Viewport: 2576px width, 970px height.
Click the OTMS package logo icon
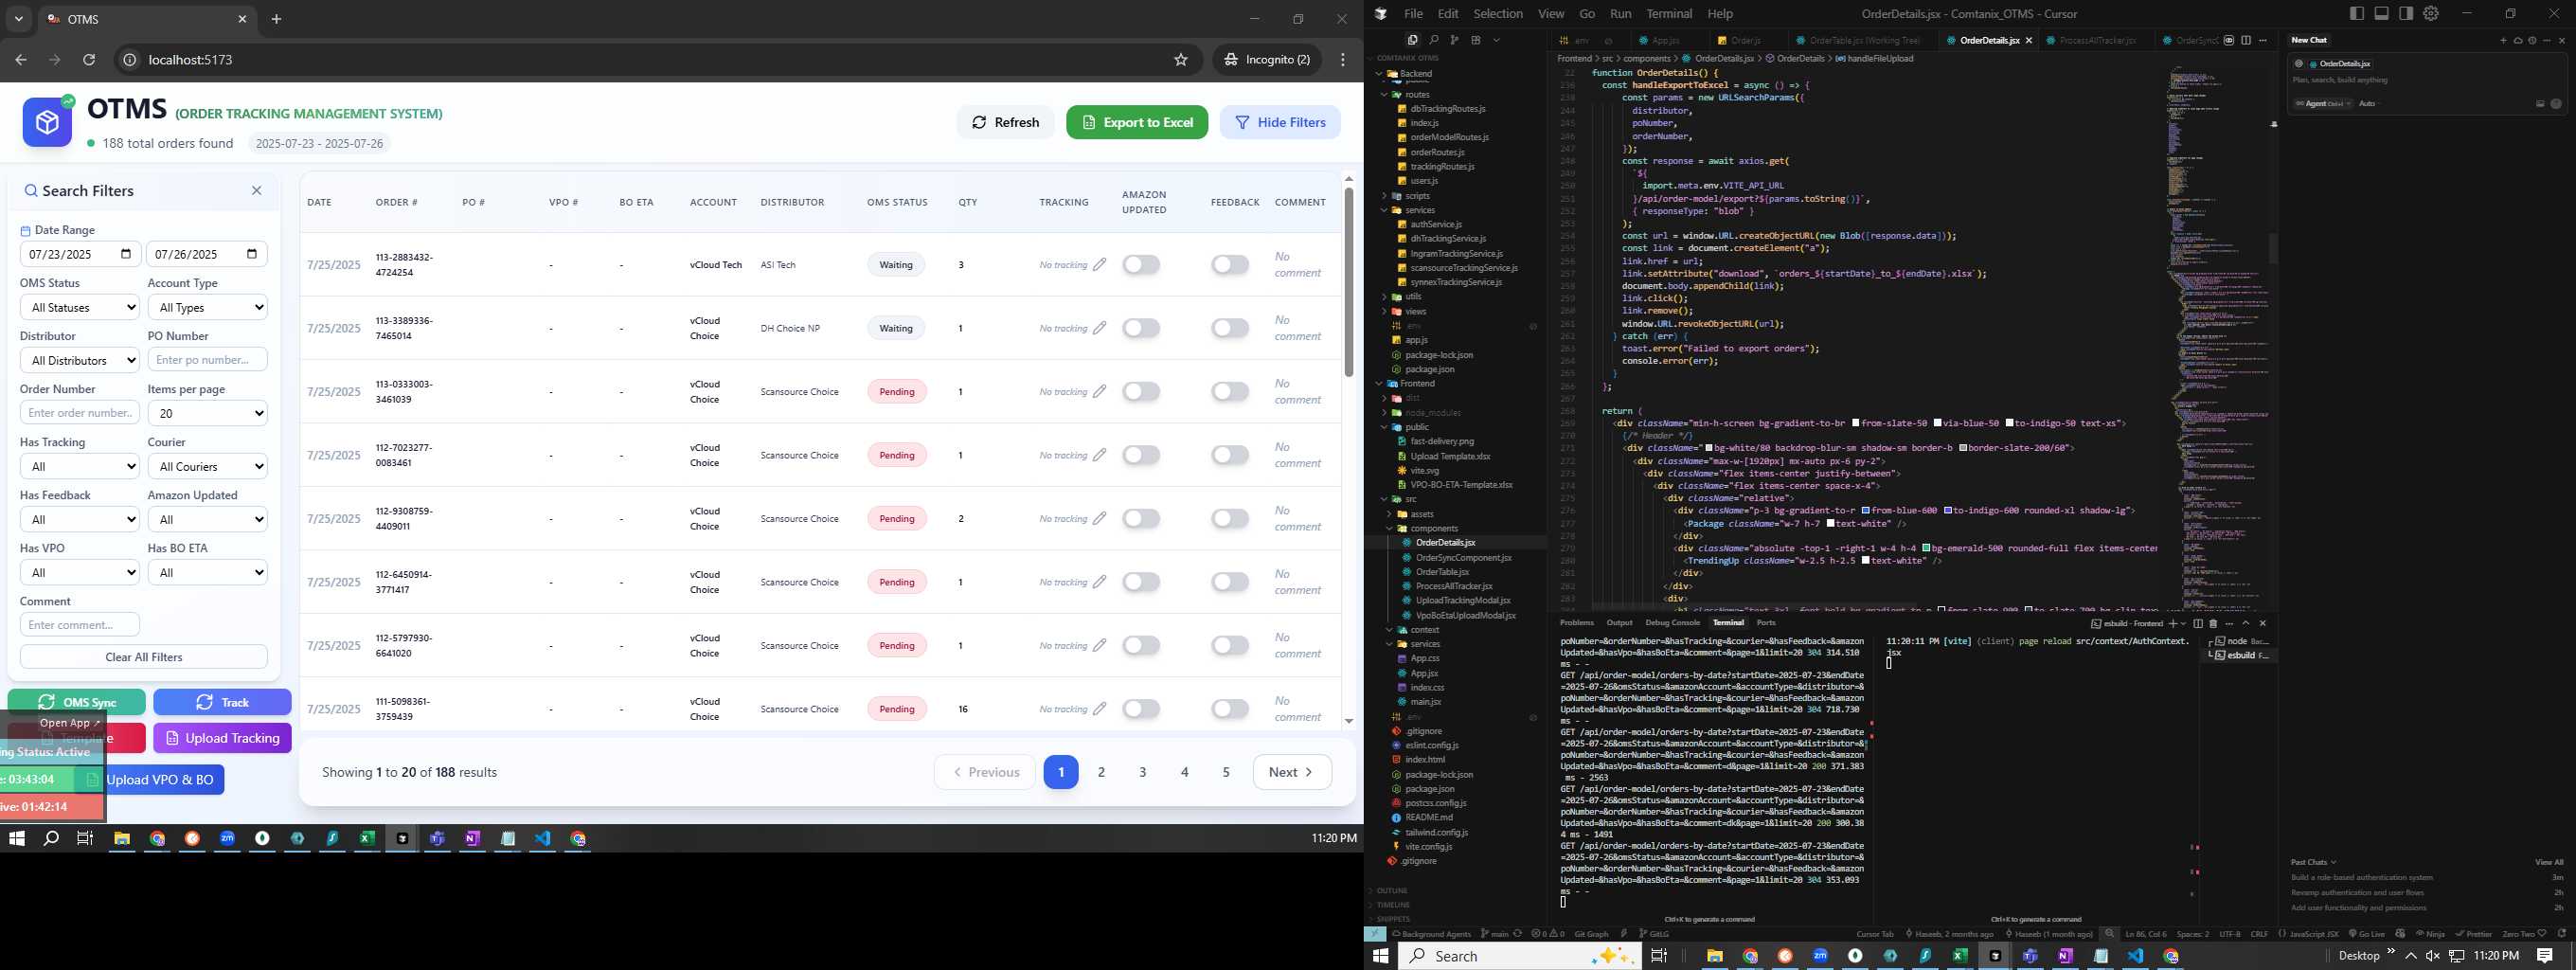(x=47, y=122)
